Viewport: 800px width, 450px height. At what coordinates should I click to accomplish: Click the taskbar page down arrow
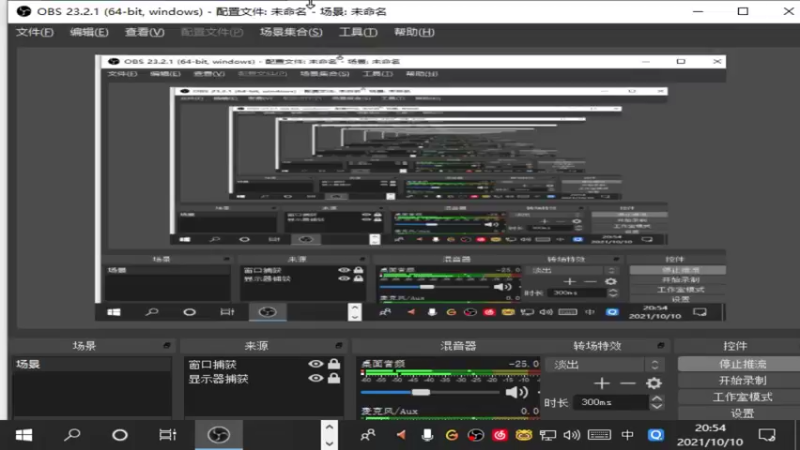pos(329,443)
